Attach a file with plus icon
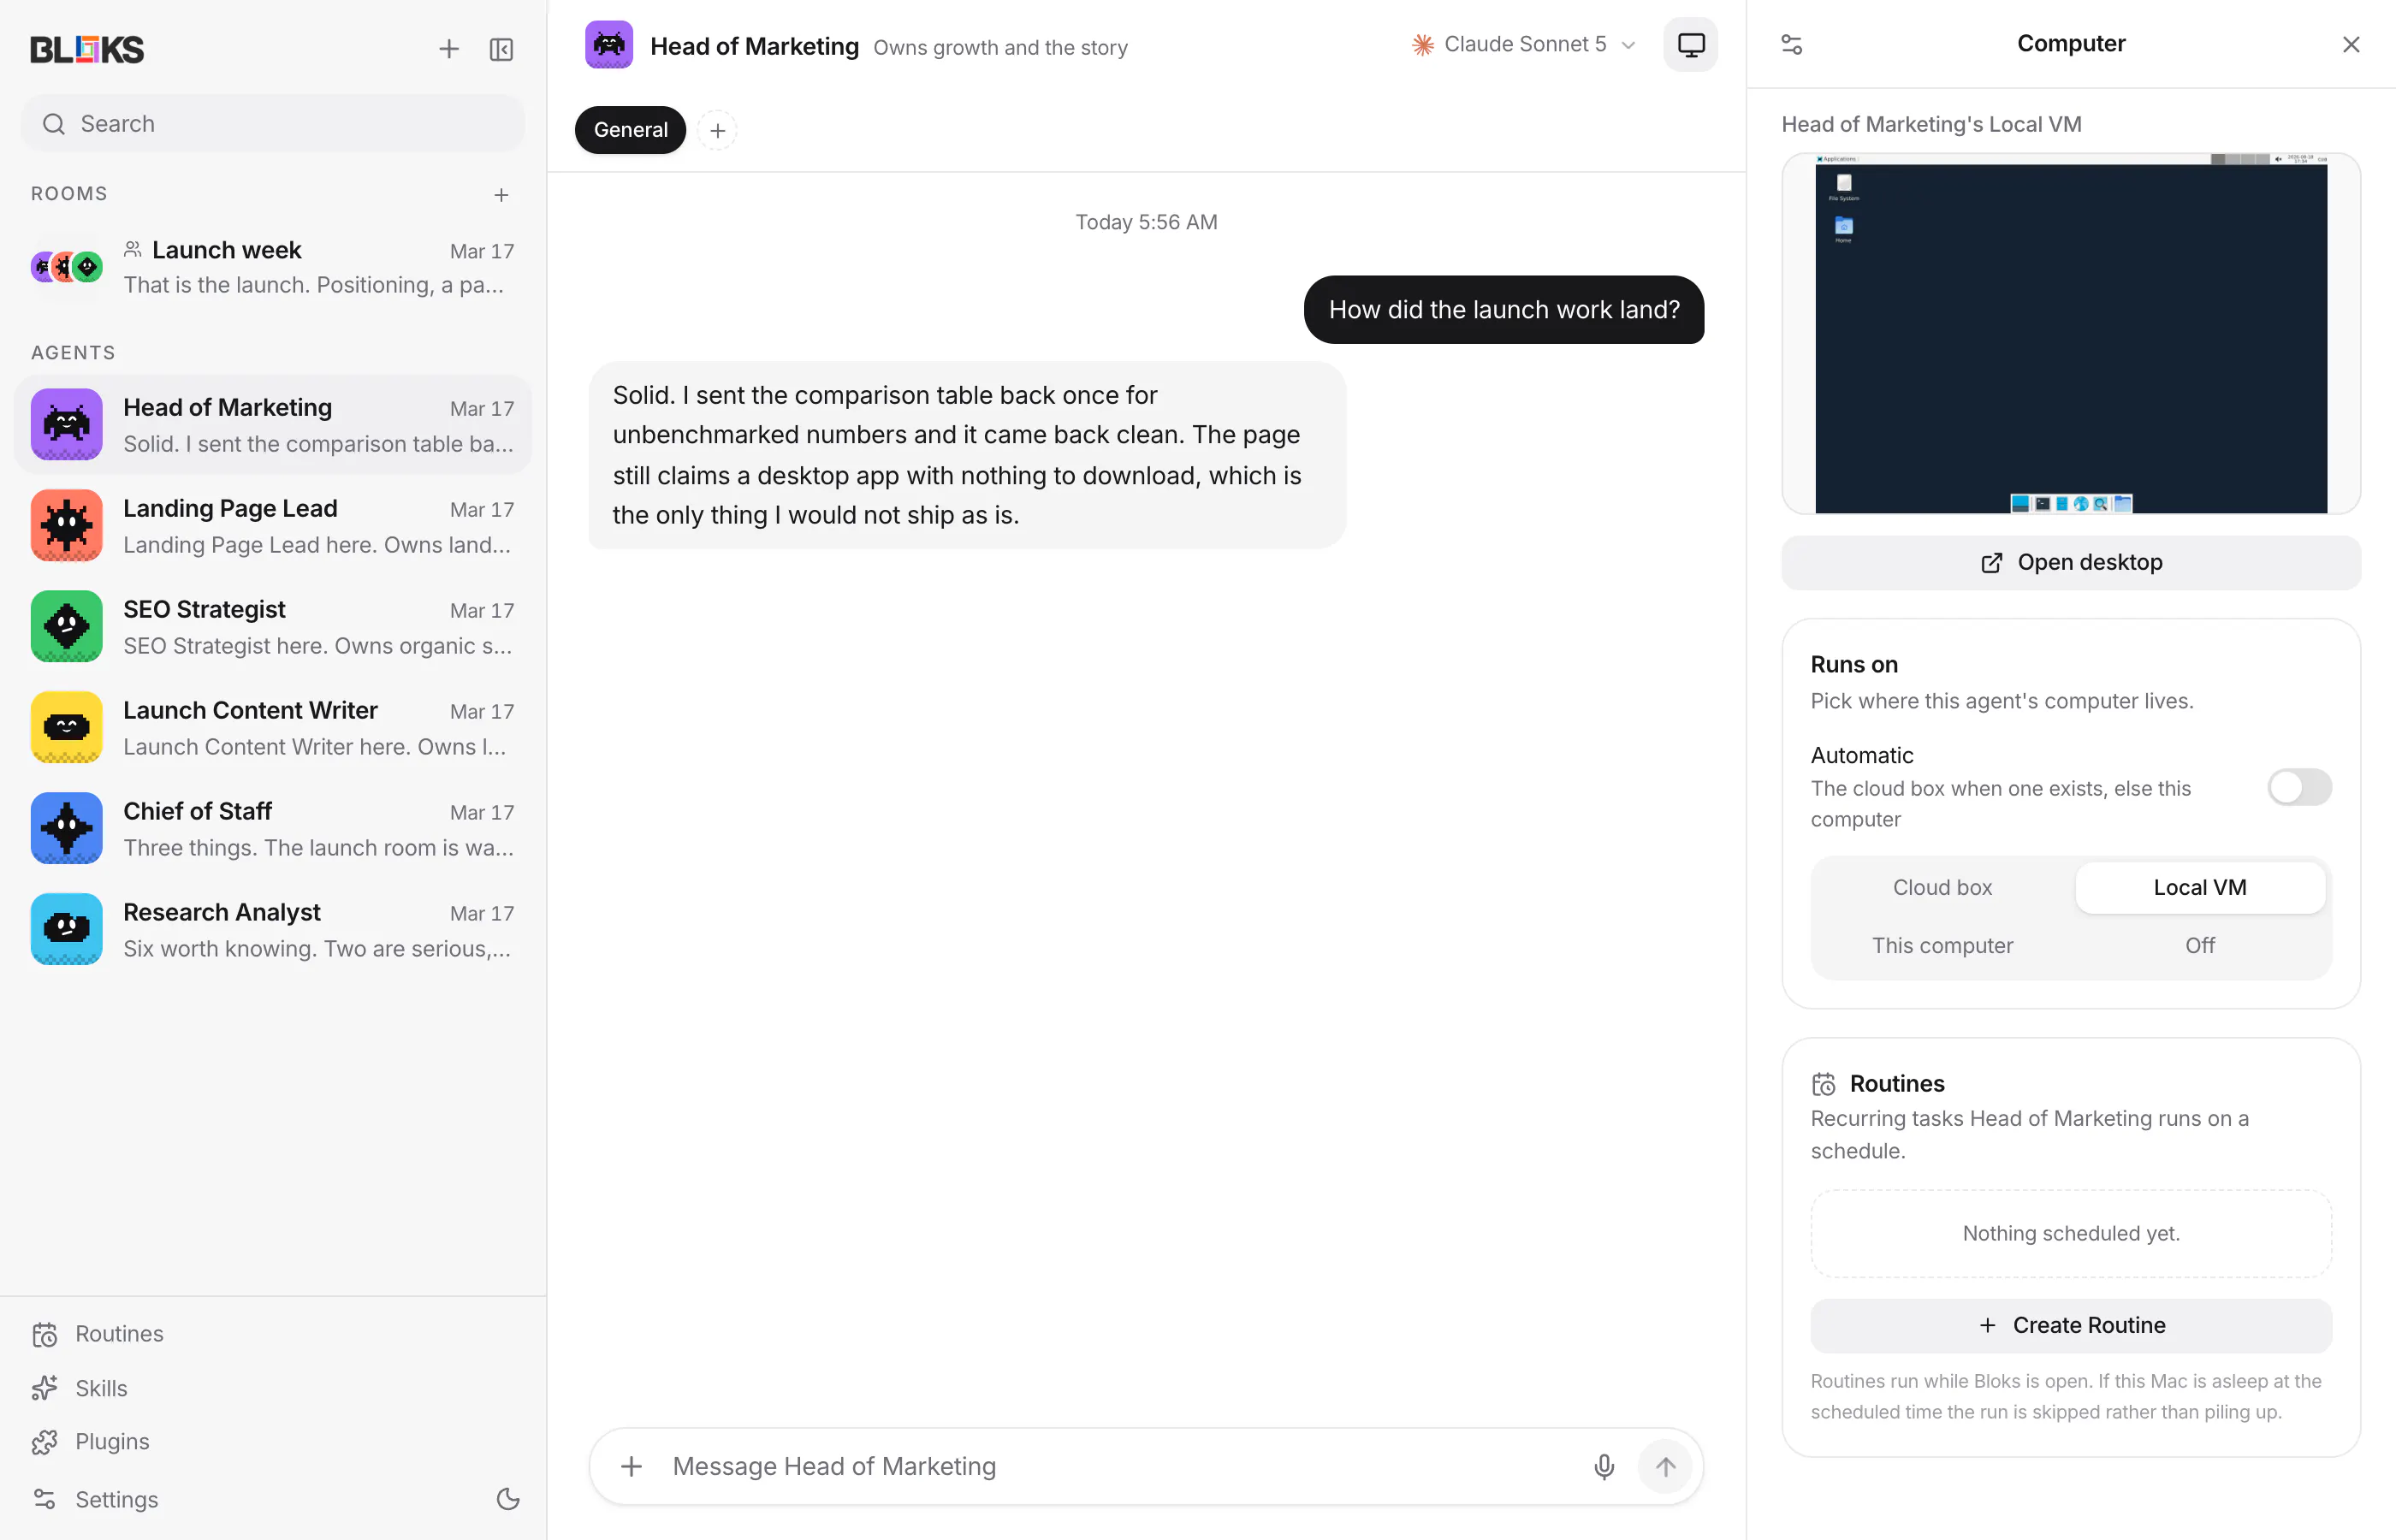The width and height of the screenshot is (2396, 1540). [631, 1466]
